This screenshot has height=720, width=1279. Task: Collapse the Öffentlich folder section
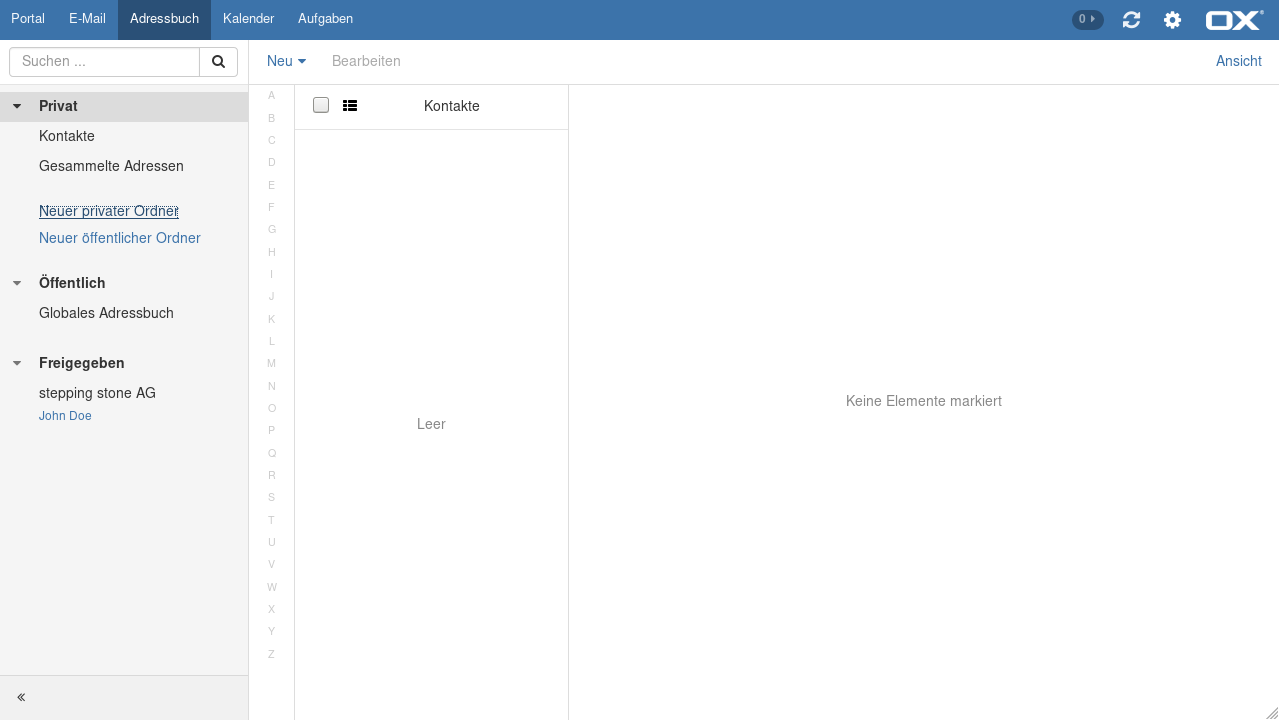coord(17,283)
